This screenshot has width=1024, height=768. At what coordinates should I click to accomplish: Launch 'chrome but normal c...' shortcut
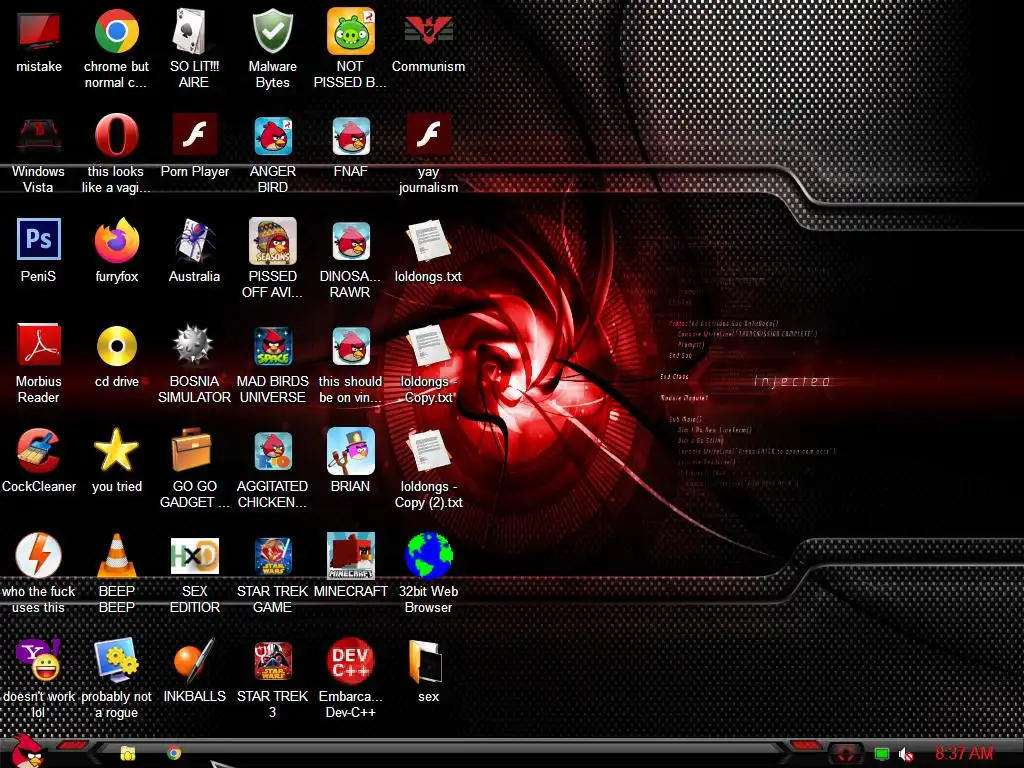point(116,31)
